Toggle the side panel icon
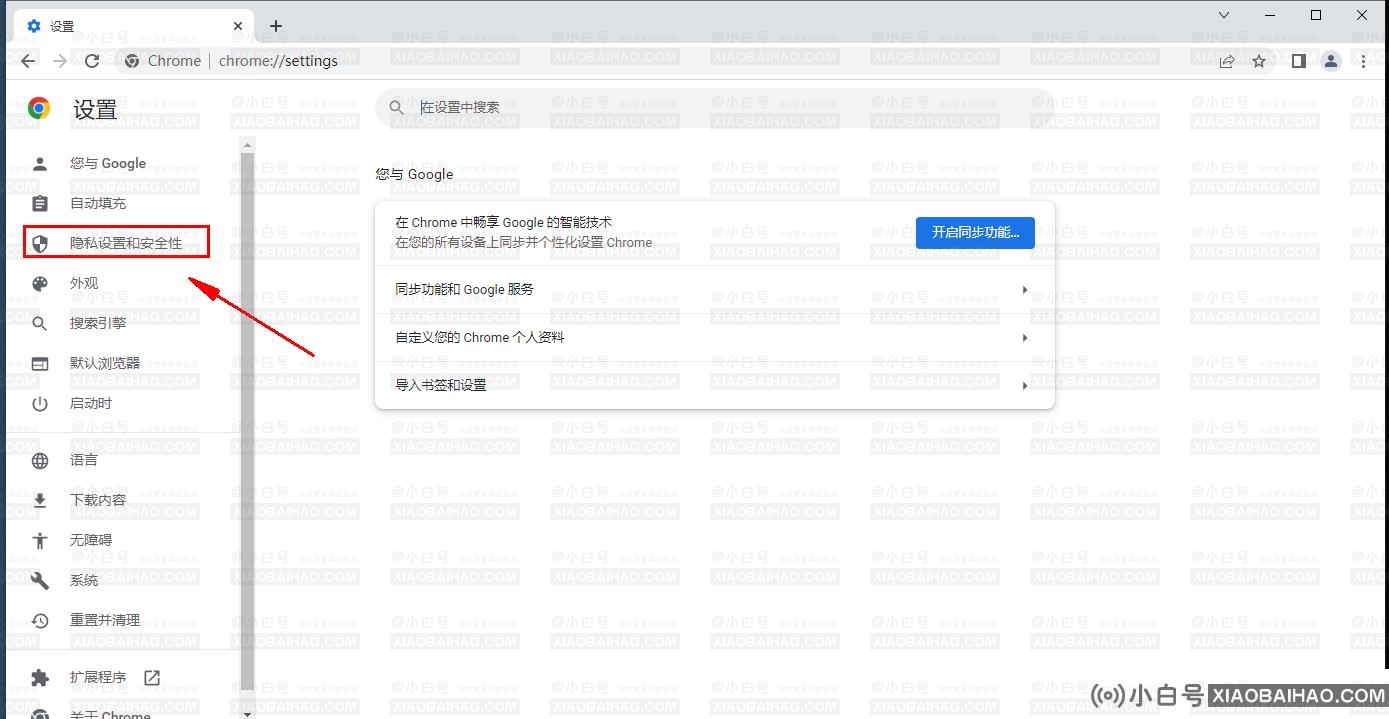 pos(1298,61)
